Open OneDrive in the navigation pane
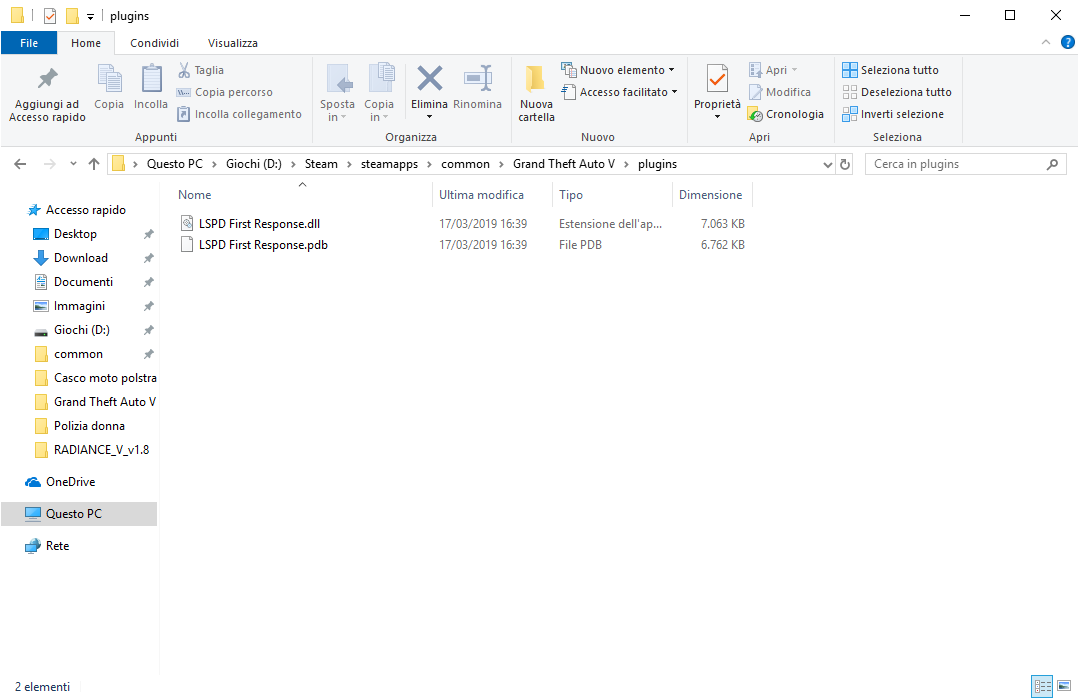Screen dimensions: 1078x698 coord(70,482)
